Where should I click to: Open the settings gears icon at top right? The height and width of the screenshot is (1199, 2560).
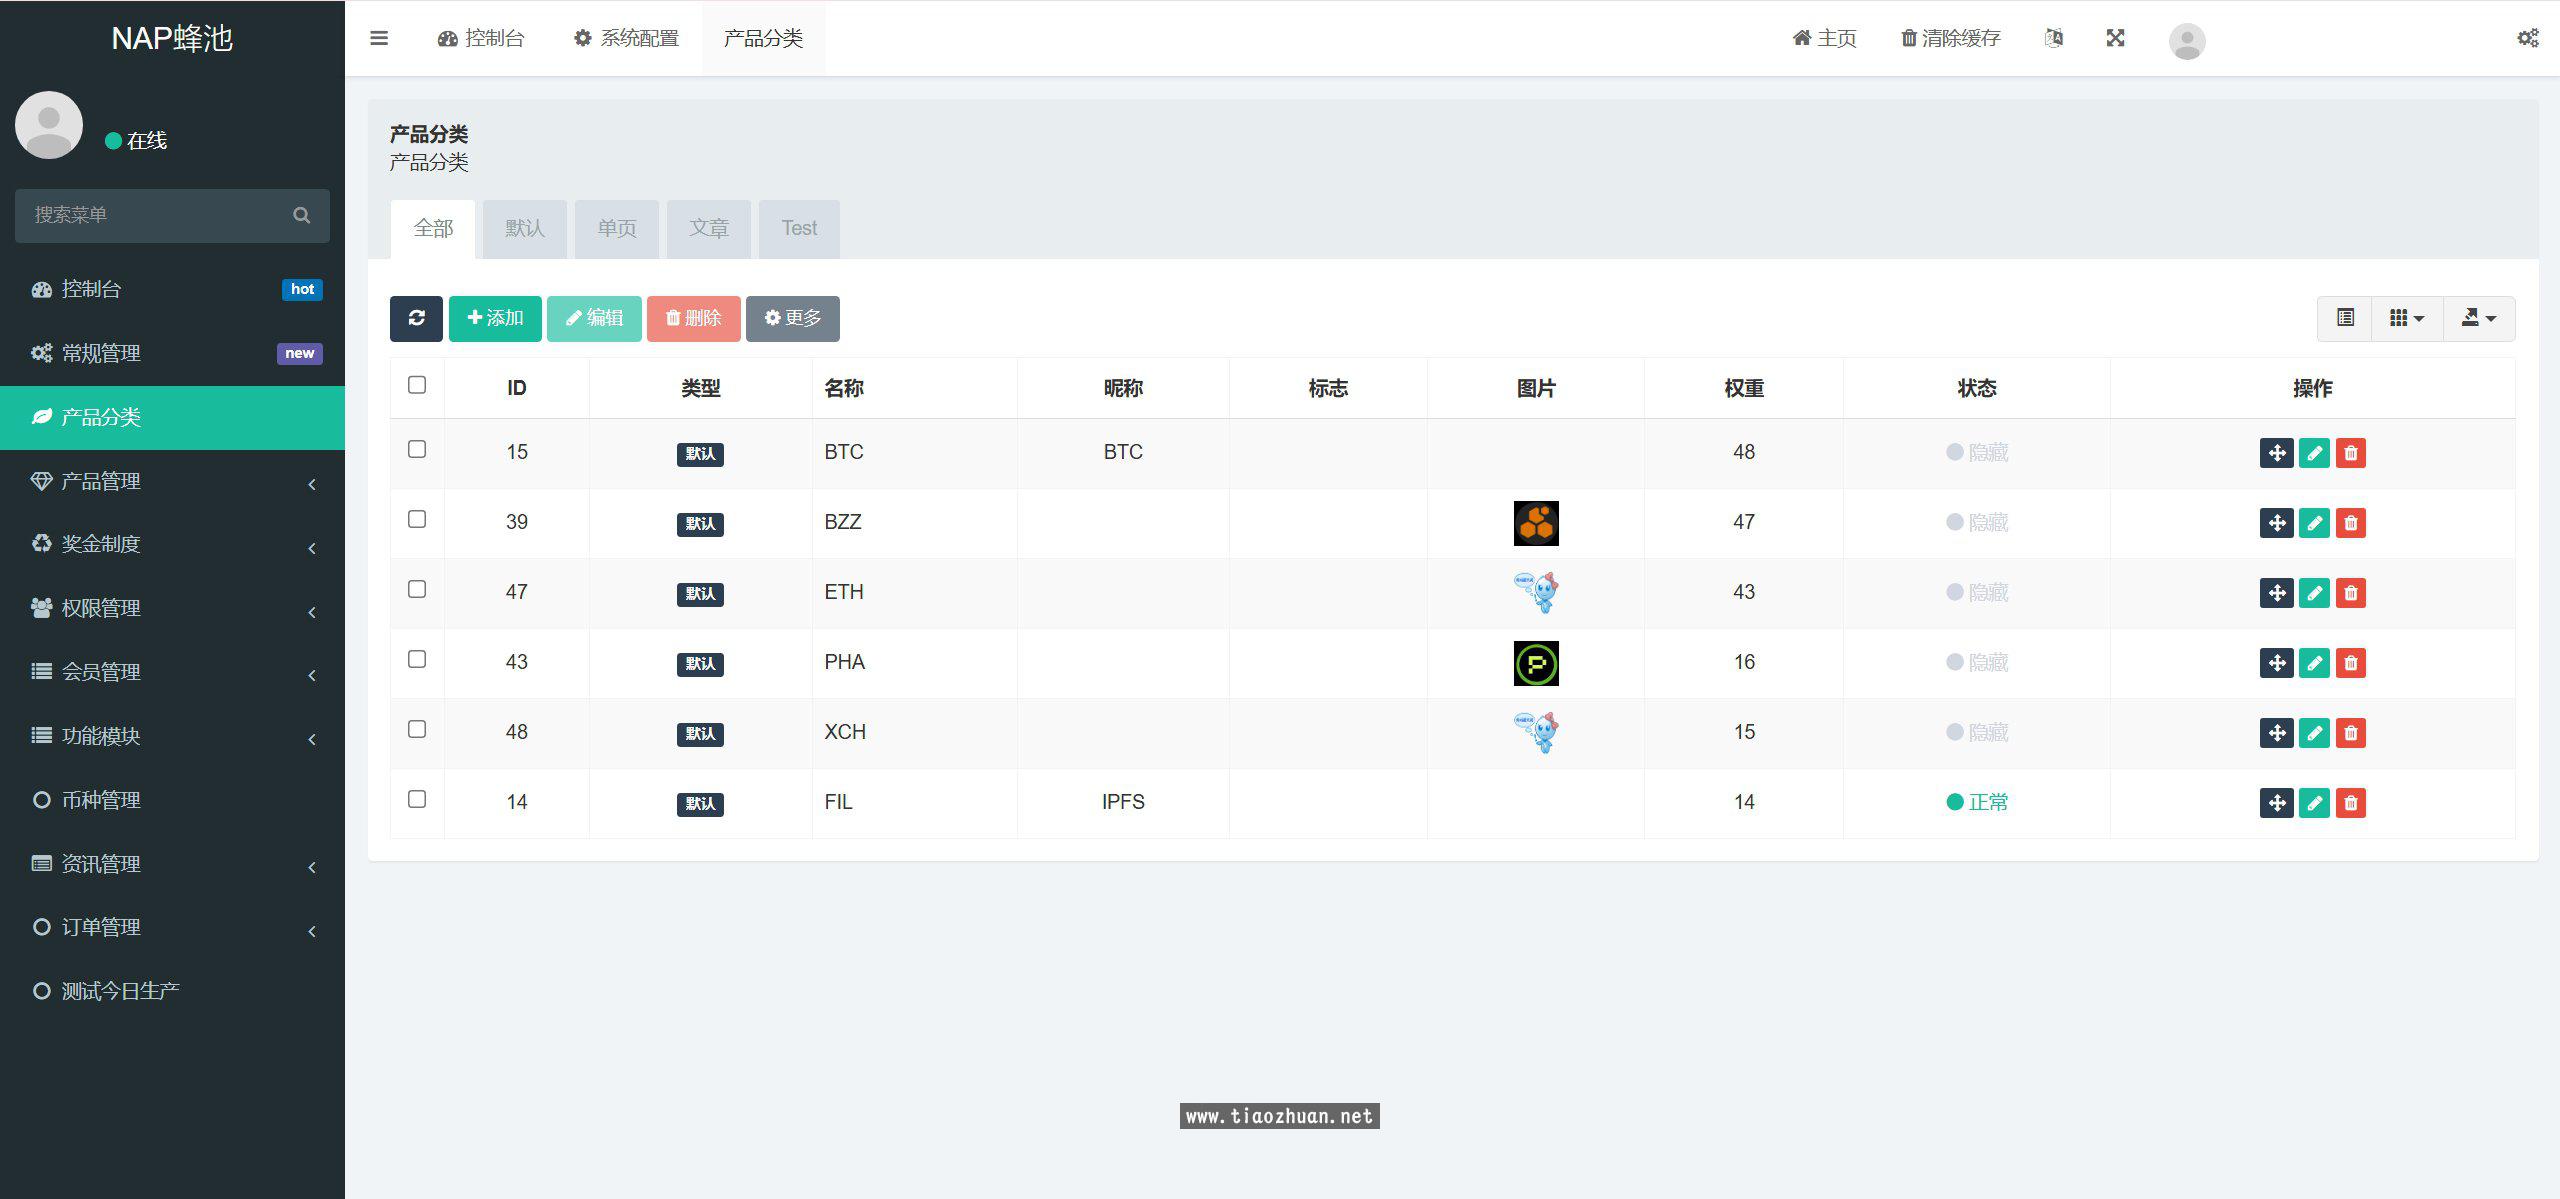(x=2527, y=38)
